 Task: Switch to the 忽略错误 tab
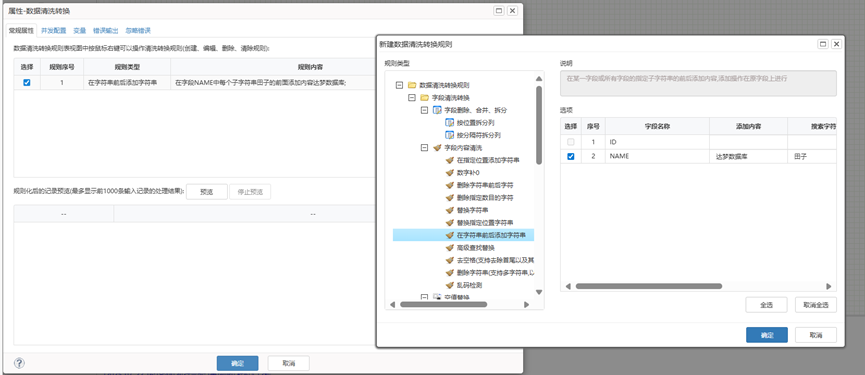pyautogui.click(x=138, y=31)
